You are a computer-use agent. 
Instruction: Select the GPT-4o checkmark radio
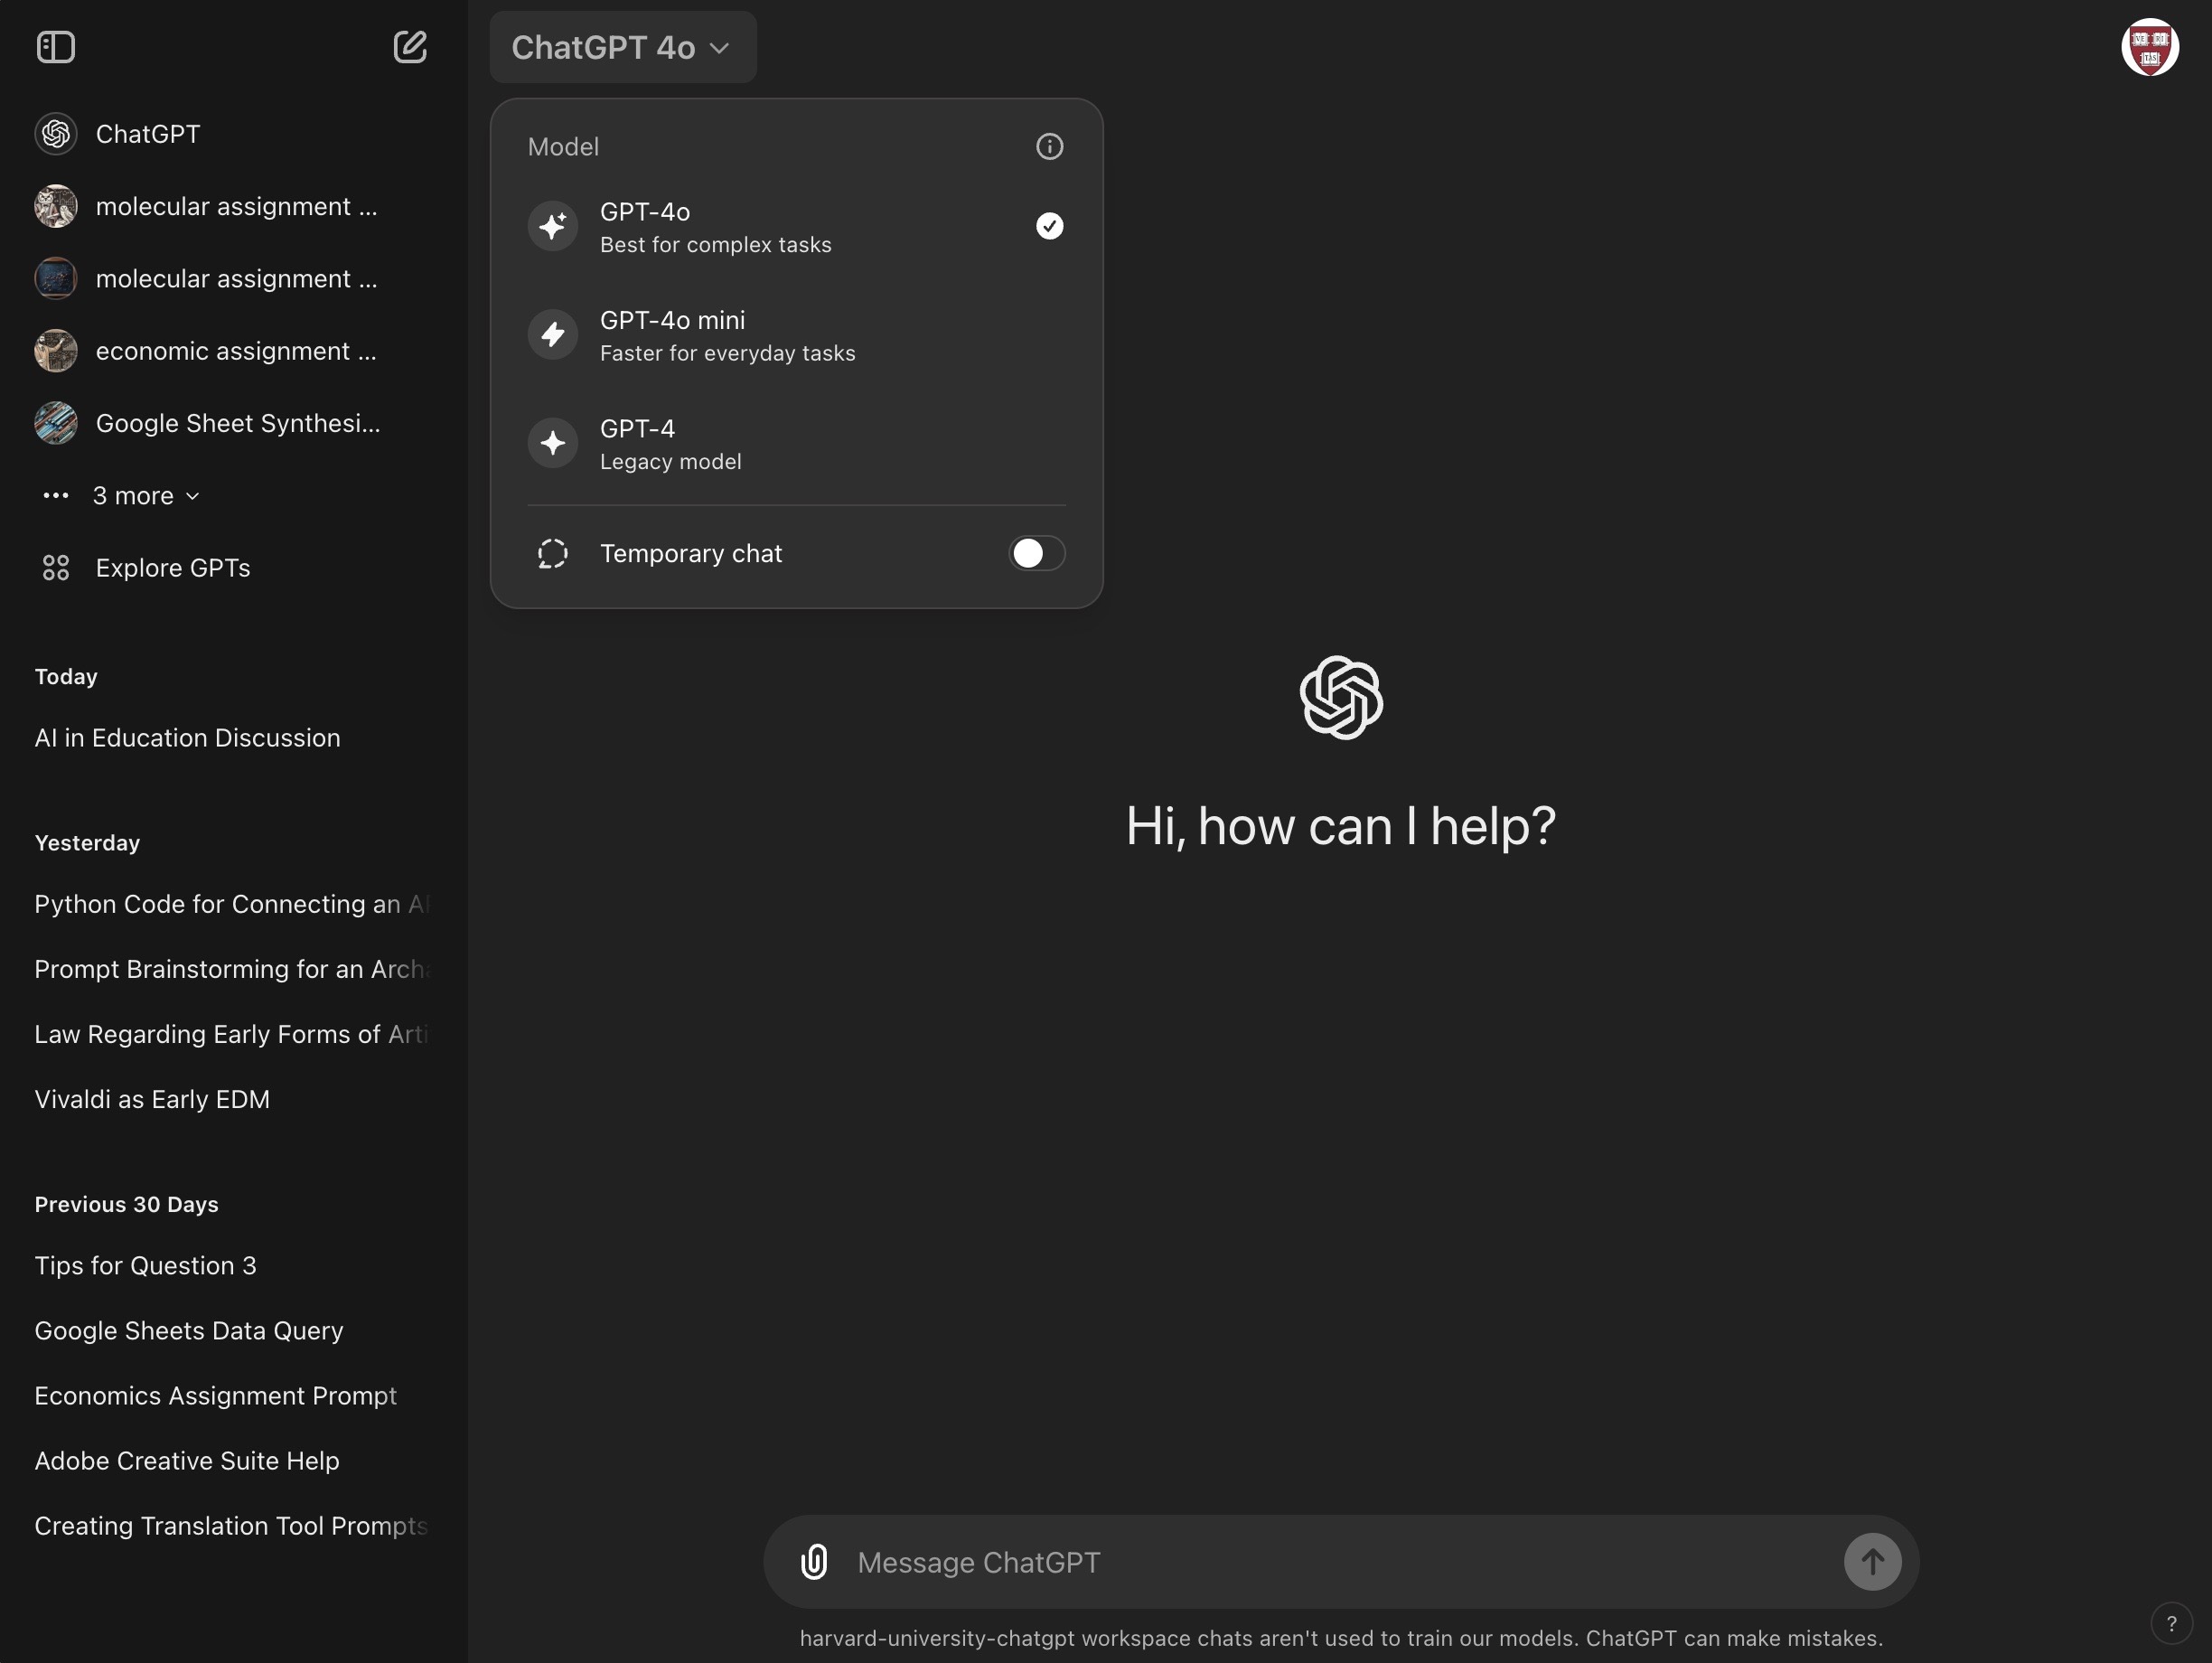(x=1049, y=226)
